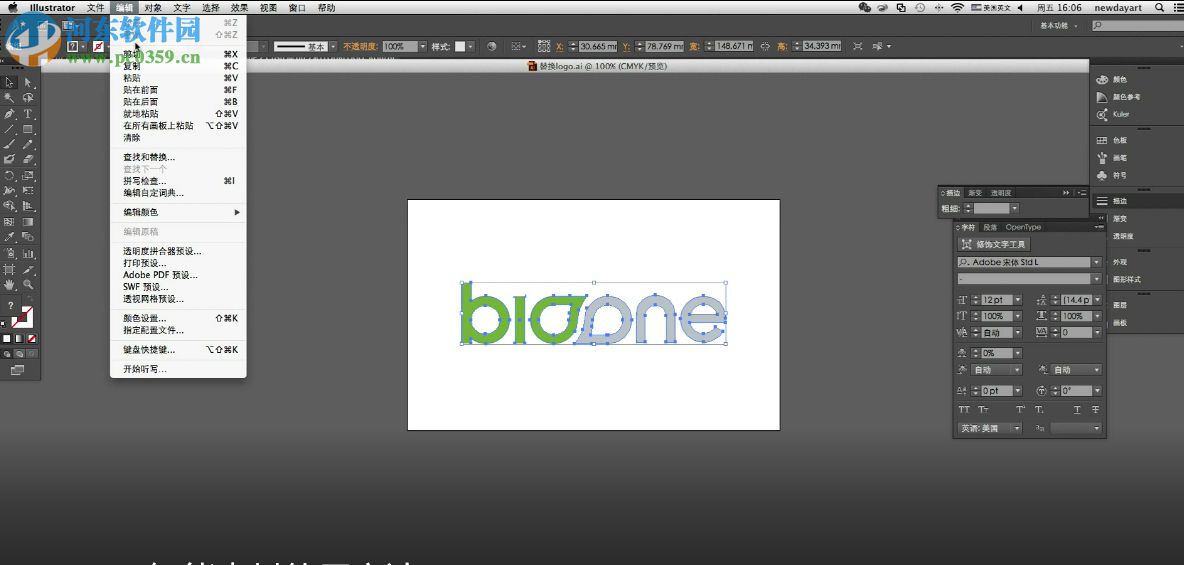Toggle Superscript in Character panel
1184x565 pixels.
click(1020, 410)
